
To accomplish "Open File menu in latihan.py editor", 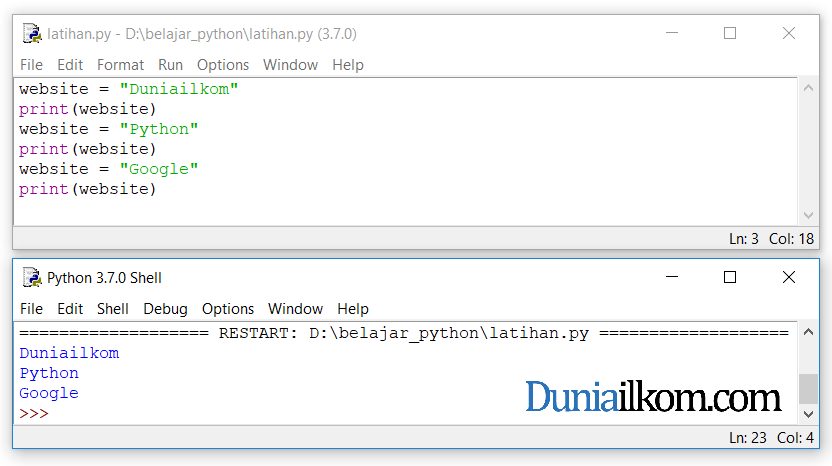I will (31, 65).
